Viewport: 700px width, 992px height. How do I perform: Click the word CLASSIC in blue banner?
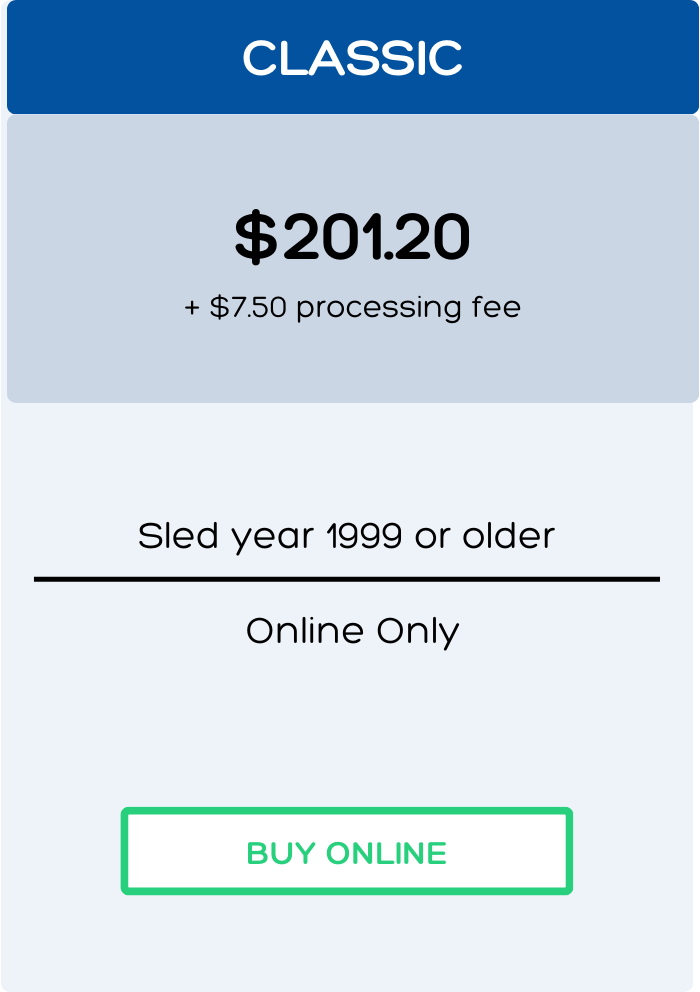pyautogui.click(x=353, y=58)
